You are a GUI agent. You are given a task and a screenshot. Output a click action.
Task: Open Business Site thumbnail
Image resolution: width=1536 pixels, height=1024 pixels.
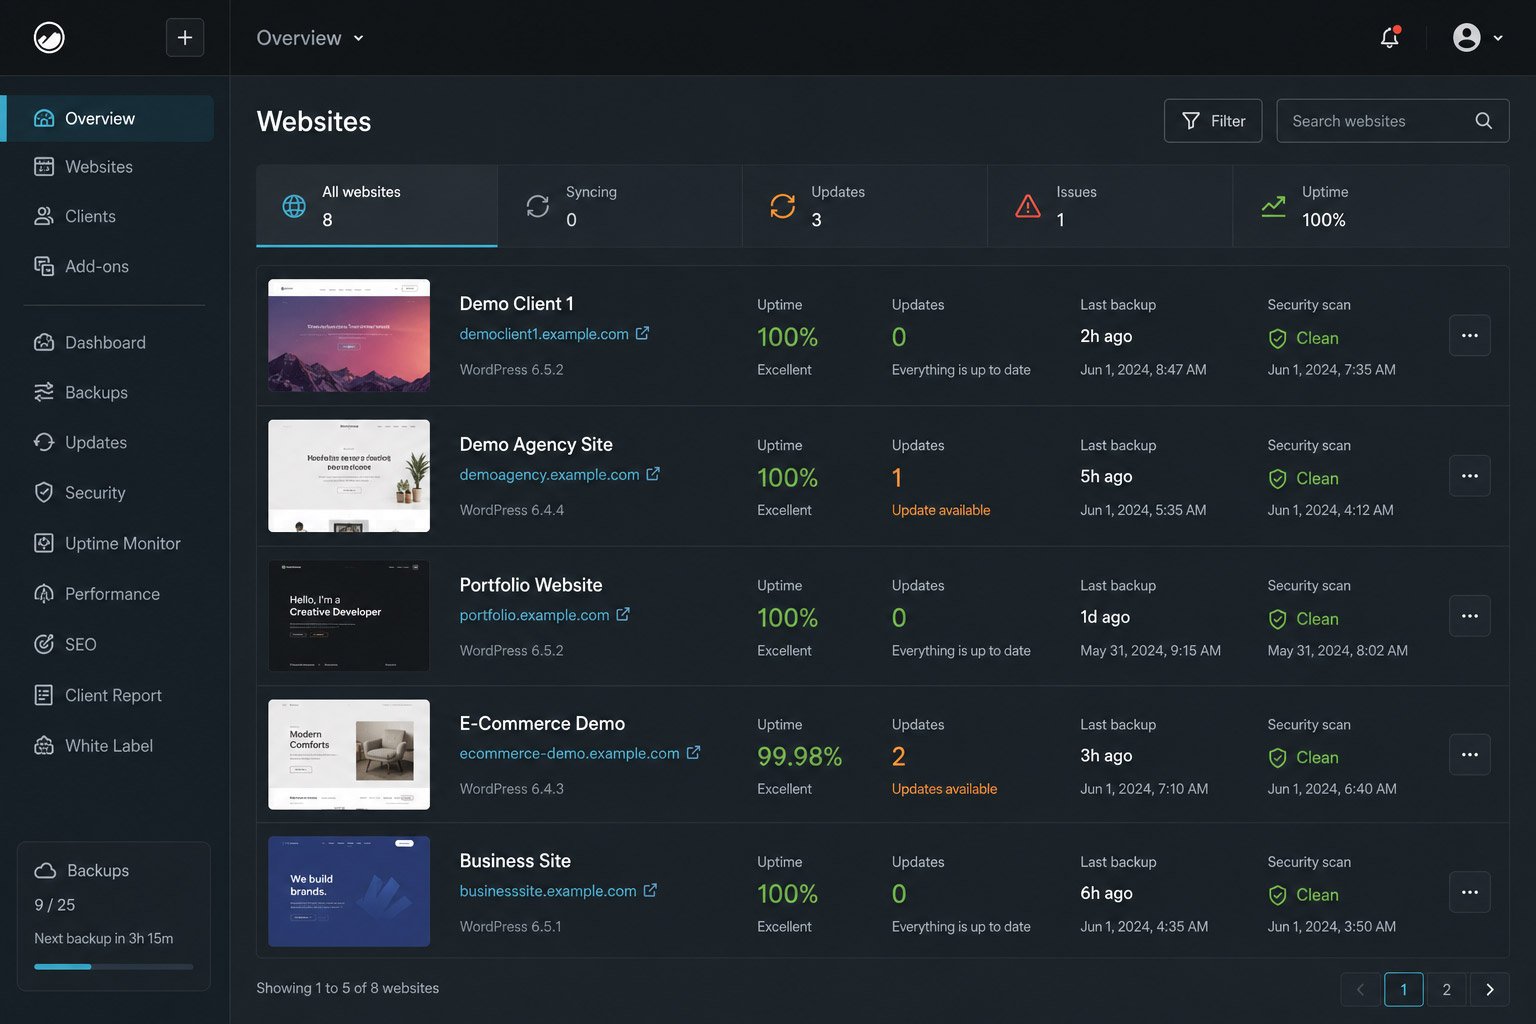pyautogui.click(x=349, y=891)
